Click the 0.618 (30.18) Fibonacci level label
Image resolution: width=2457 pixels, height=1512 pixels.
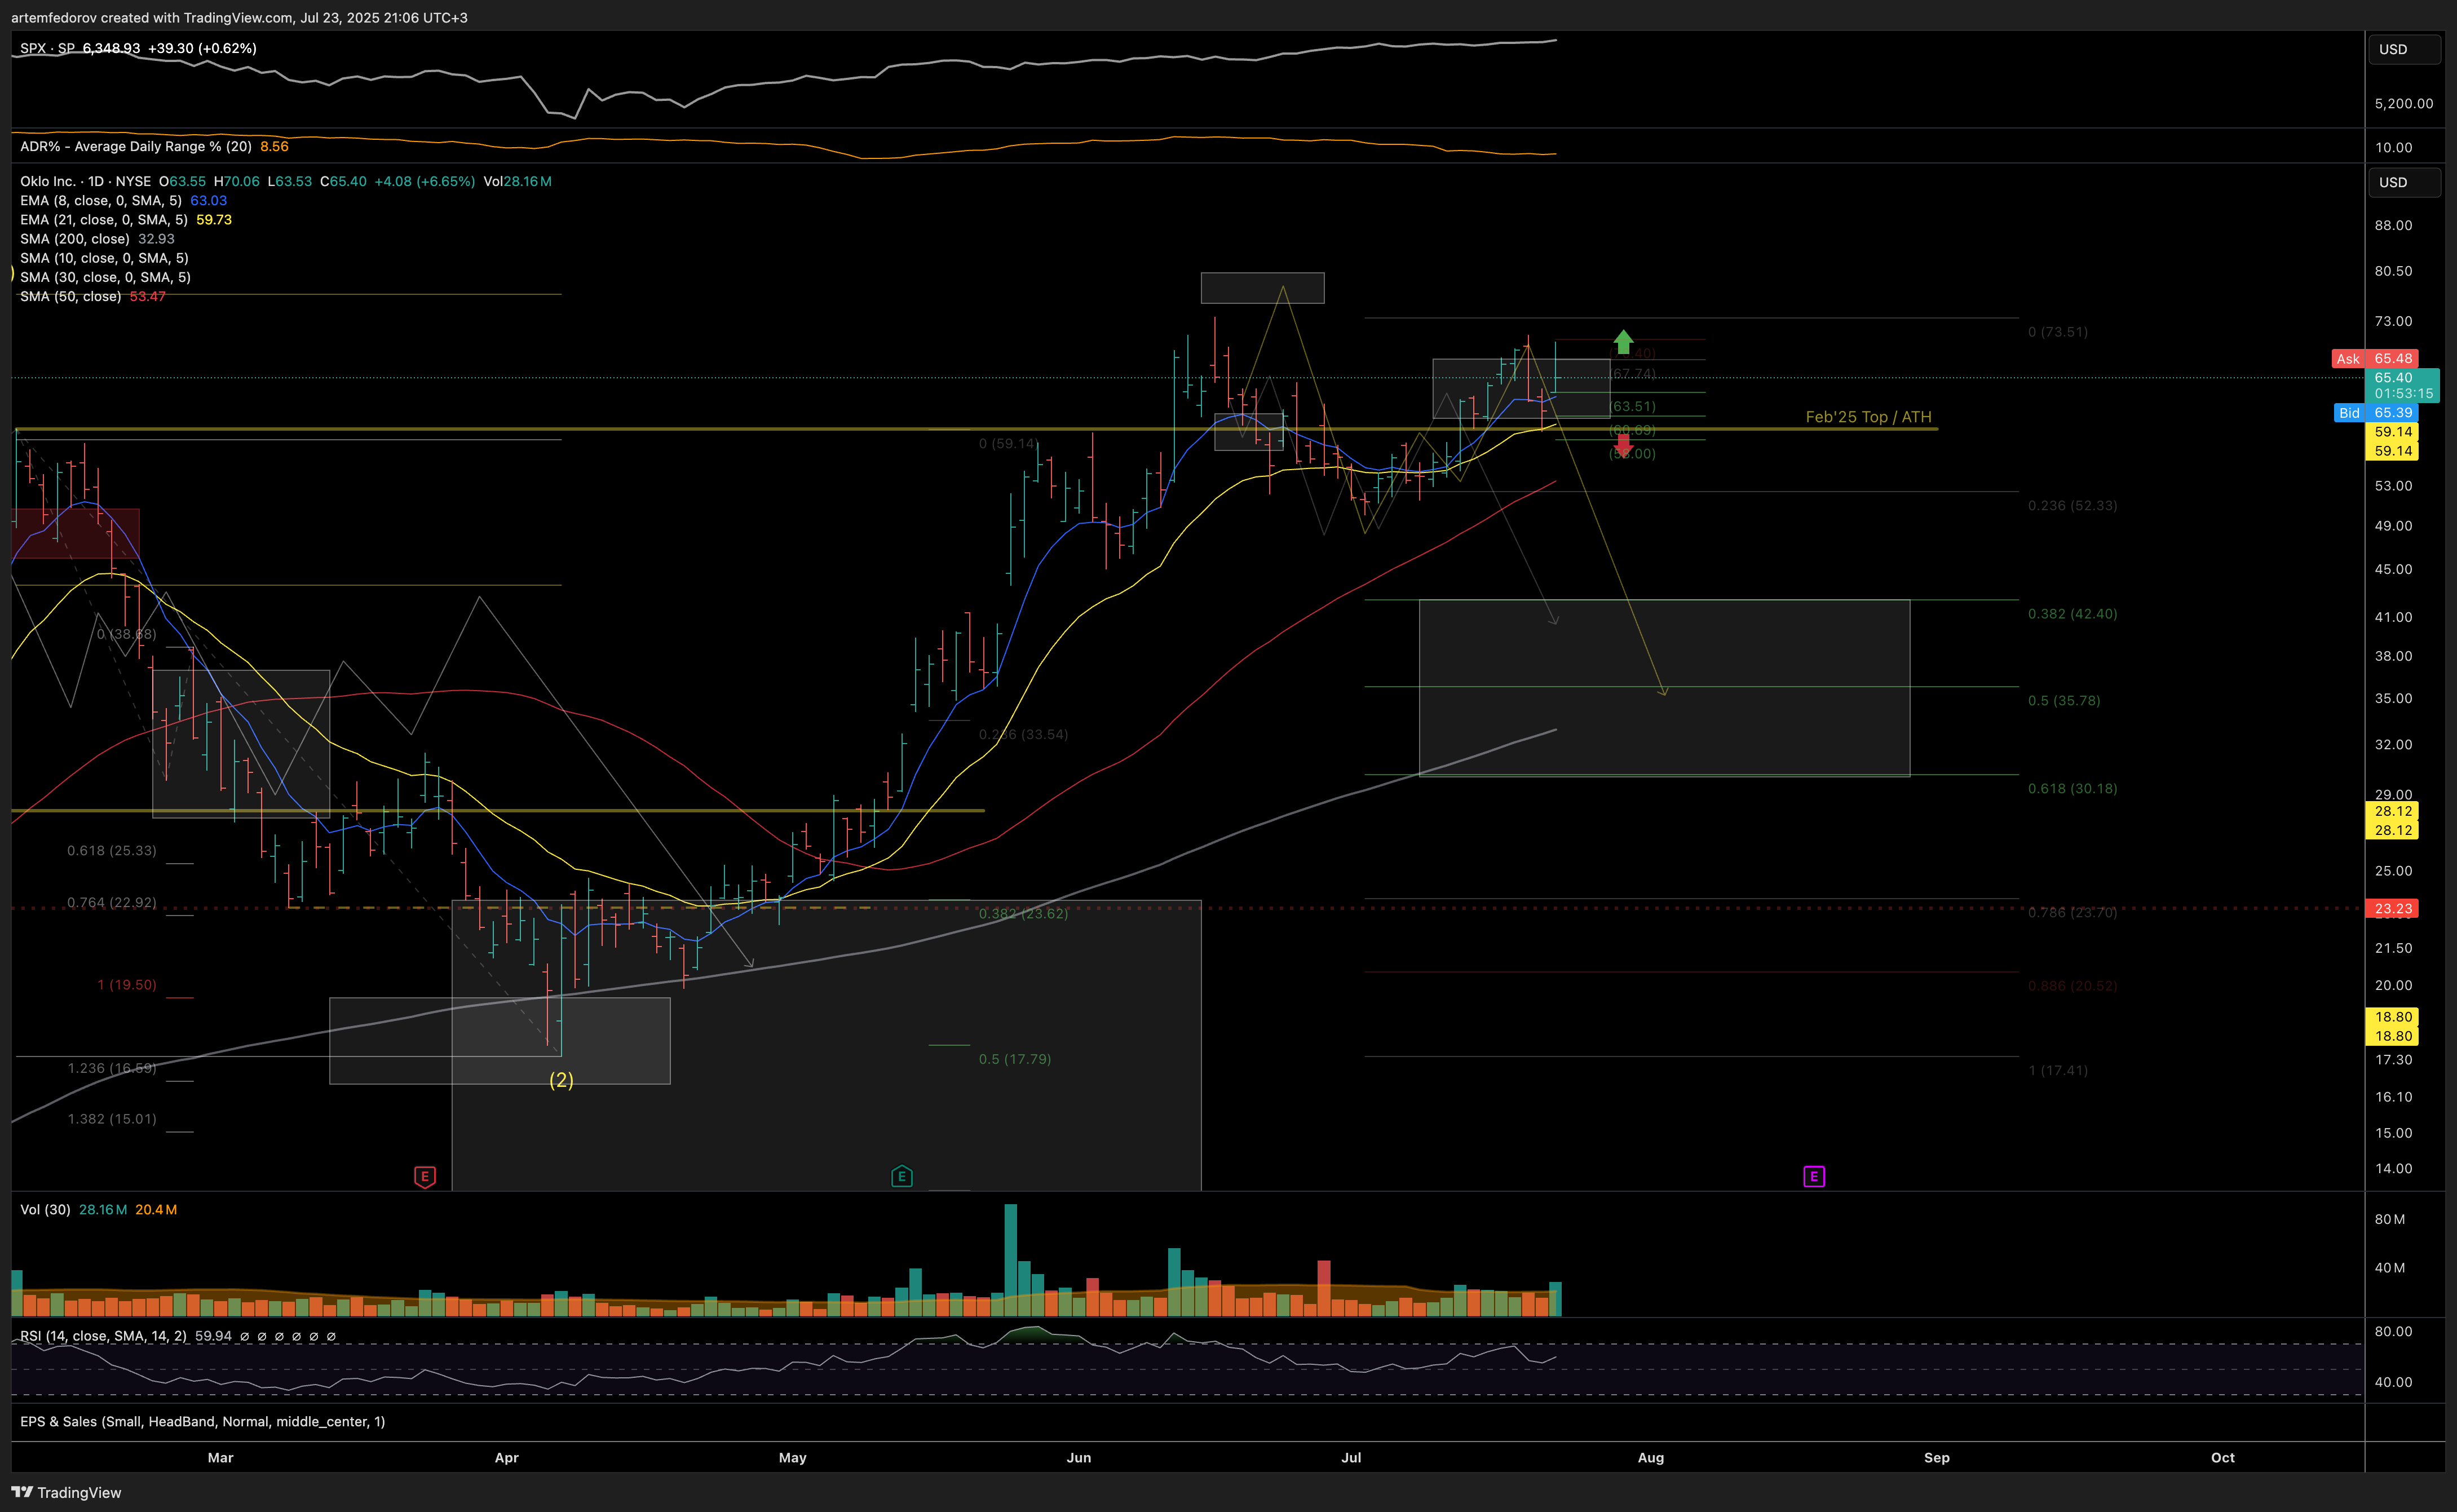pos(2072,789)
